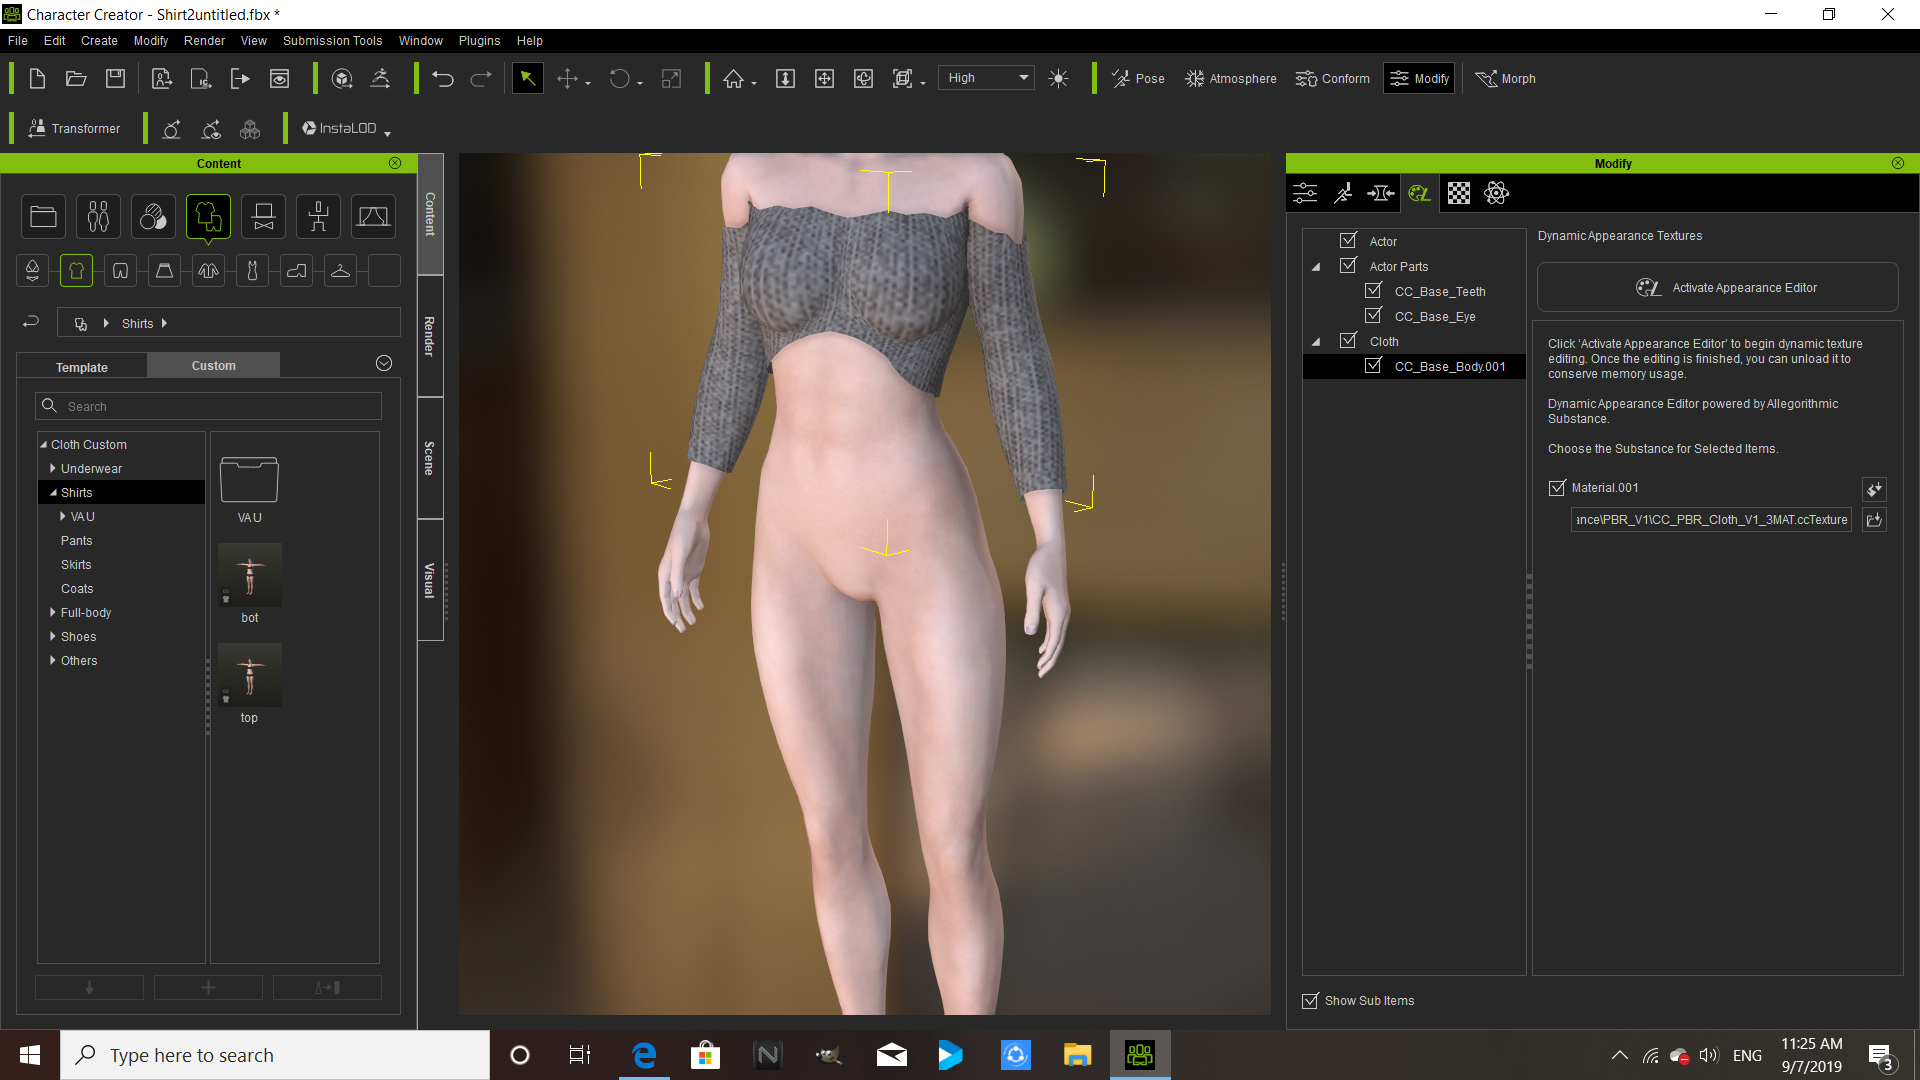Click the Redo arrow icon
This screenshot has height=1080, width=1920.
(x=481, y=79)
